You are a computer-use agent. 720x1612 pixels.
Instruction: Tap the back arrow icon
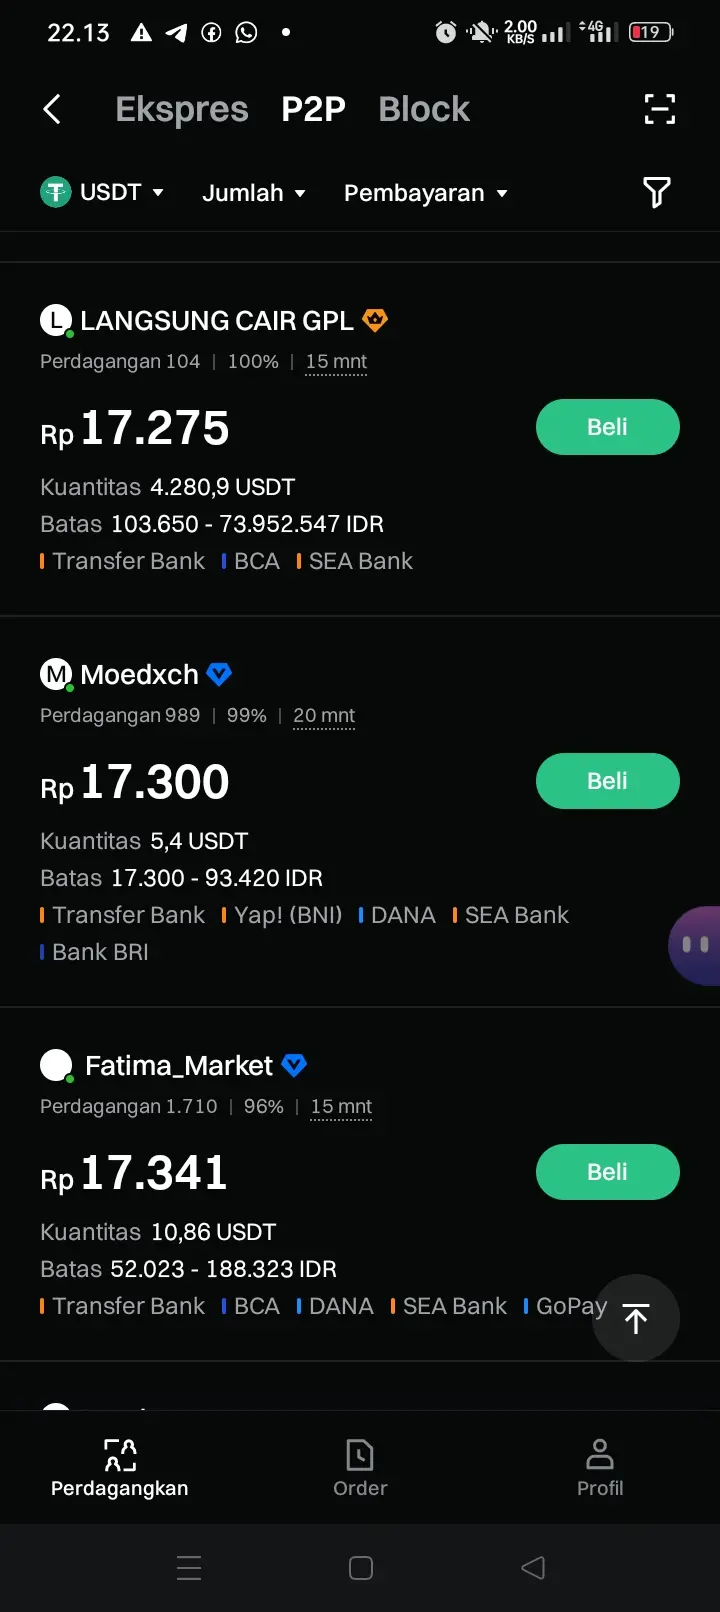[x=53, y=109]
